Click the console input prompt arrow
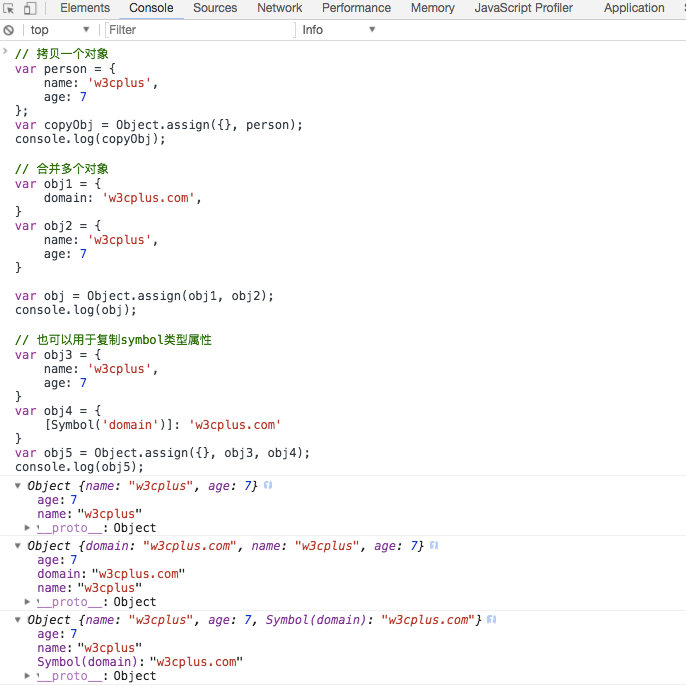 point(5,51)
